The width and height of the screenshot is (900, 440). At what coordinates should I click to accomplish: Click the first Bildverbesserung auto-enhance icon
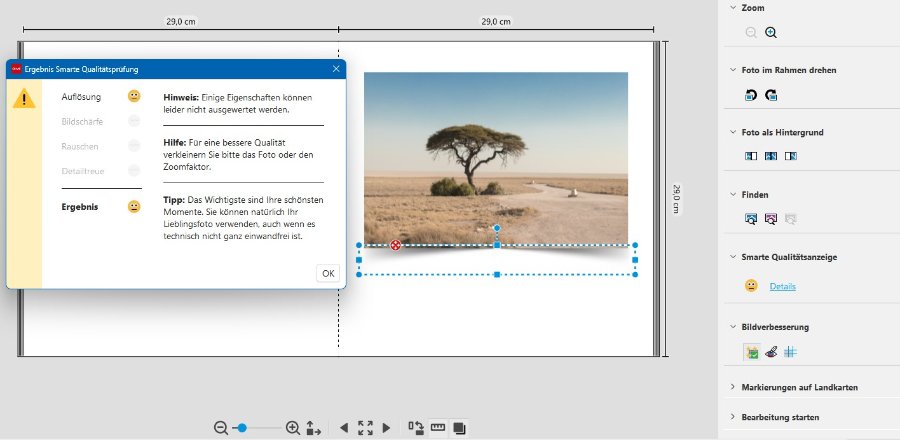[x=751, y=352]
